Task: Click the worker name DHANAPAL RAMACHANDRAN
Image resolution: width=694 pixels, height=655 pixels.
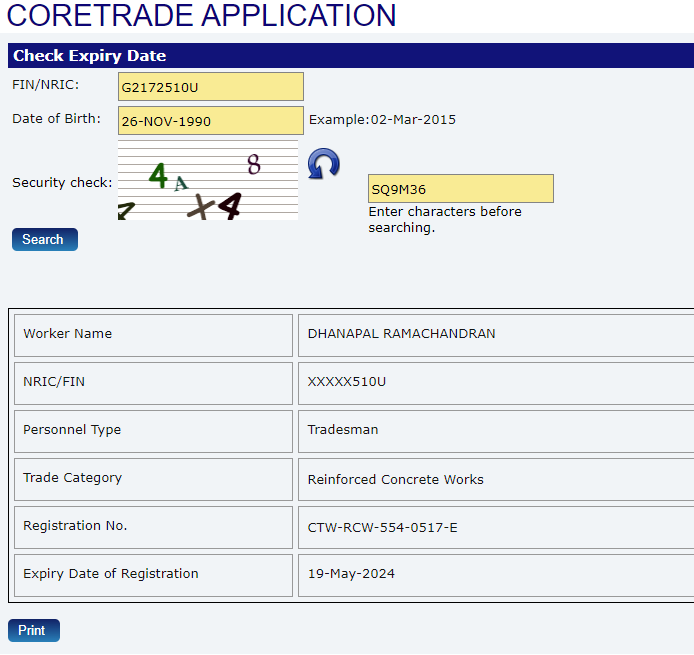Action: [401, 334]
